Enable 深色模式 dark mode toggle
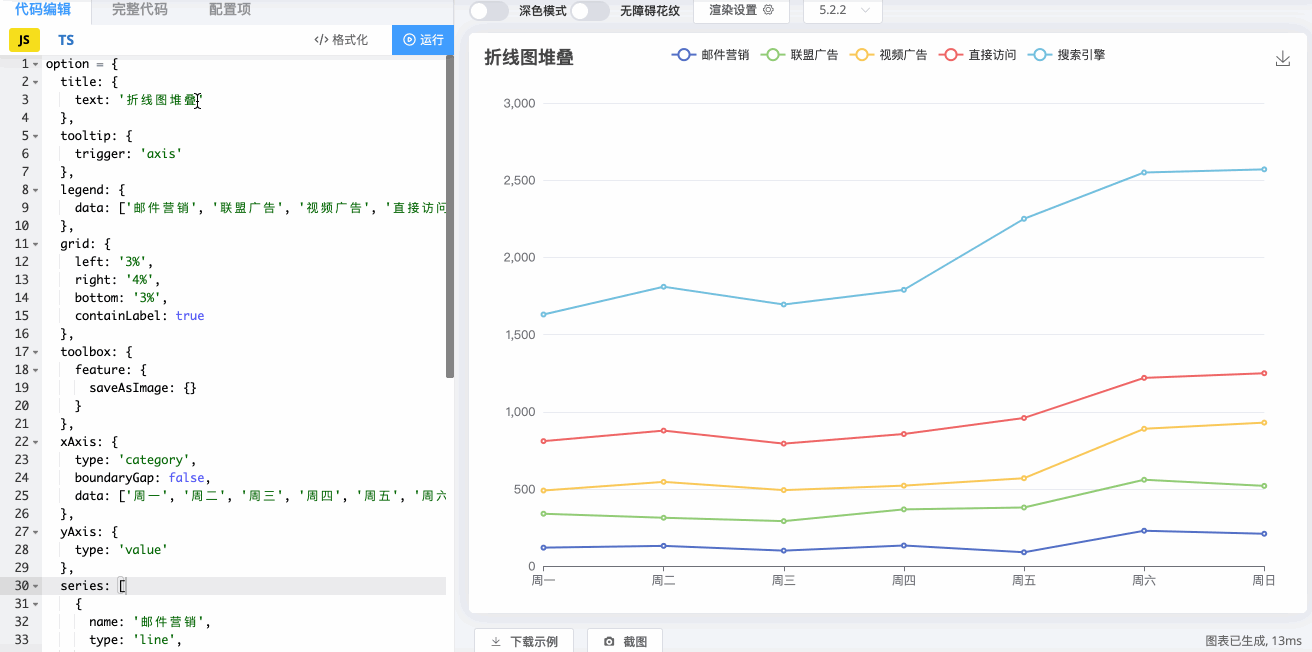This screenshot has width=1312, height=652. [489, 11]
